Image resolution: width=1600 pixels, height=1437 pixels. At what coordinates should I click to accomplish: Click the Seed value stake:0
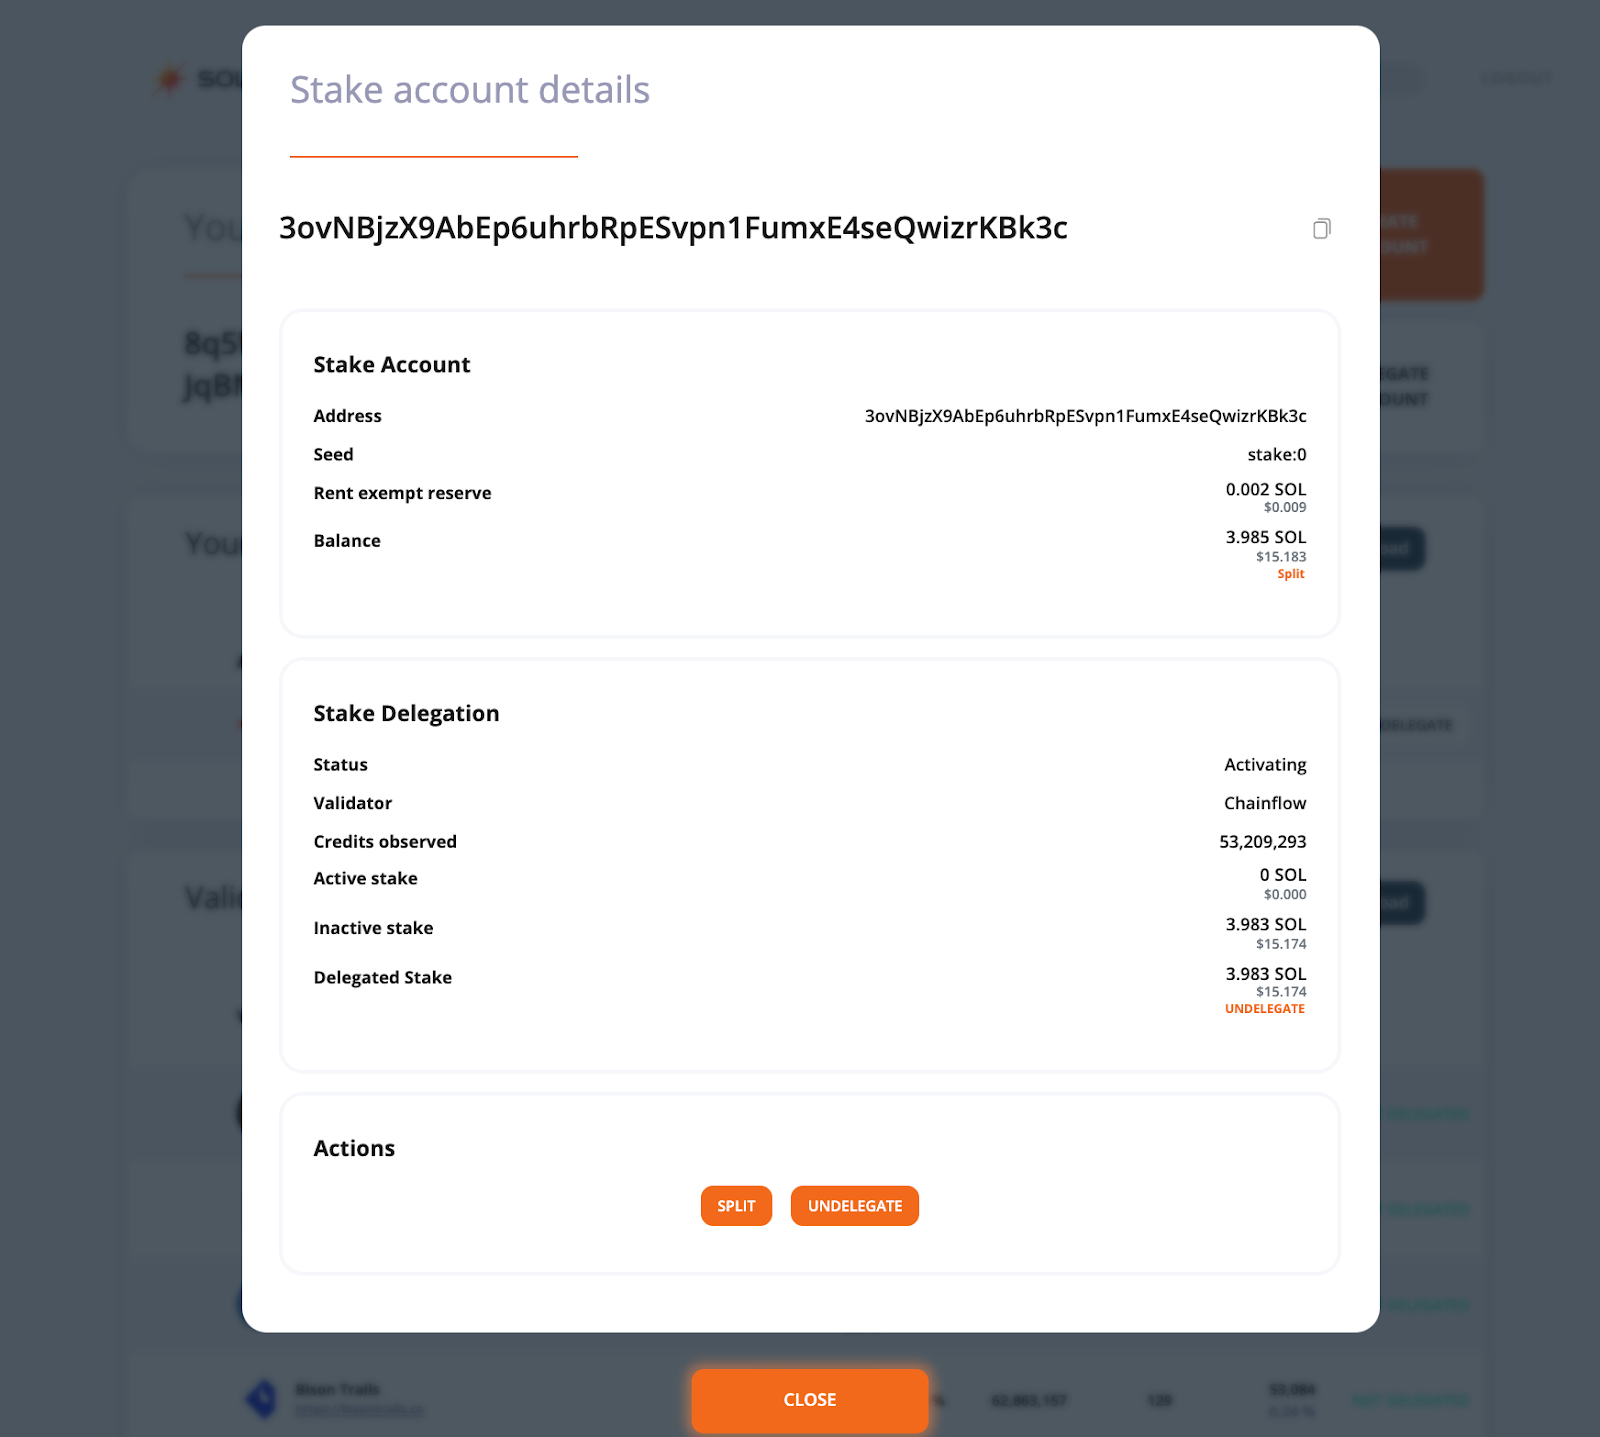(x=1277, y=455)
